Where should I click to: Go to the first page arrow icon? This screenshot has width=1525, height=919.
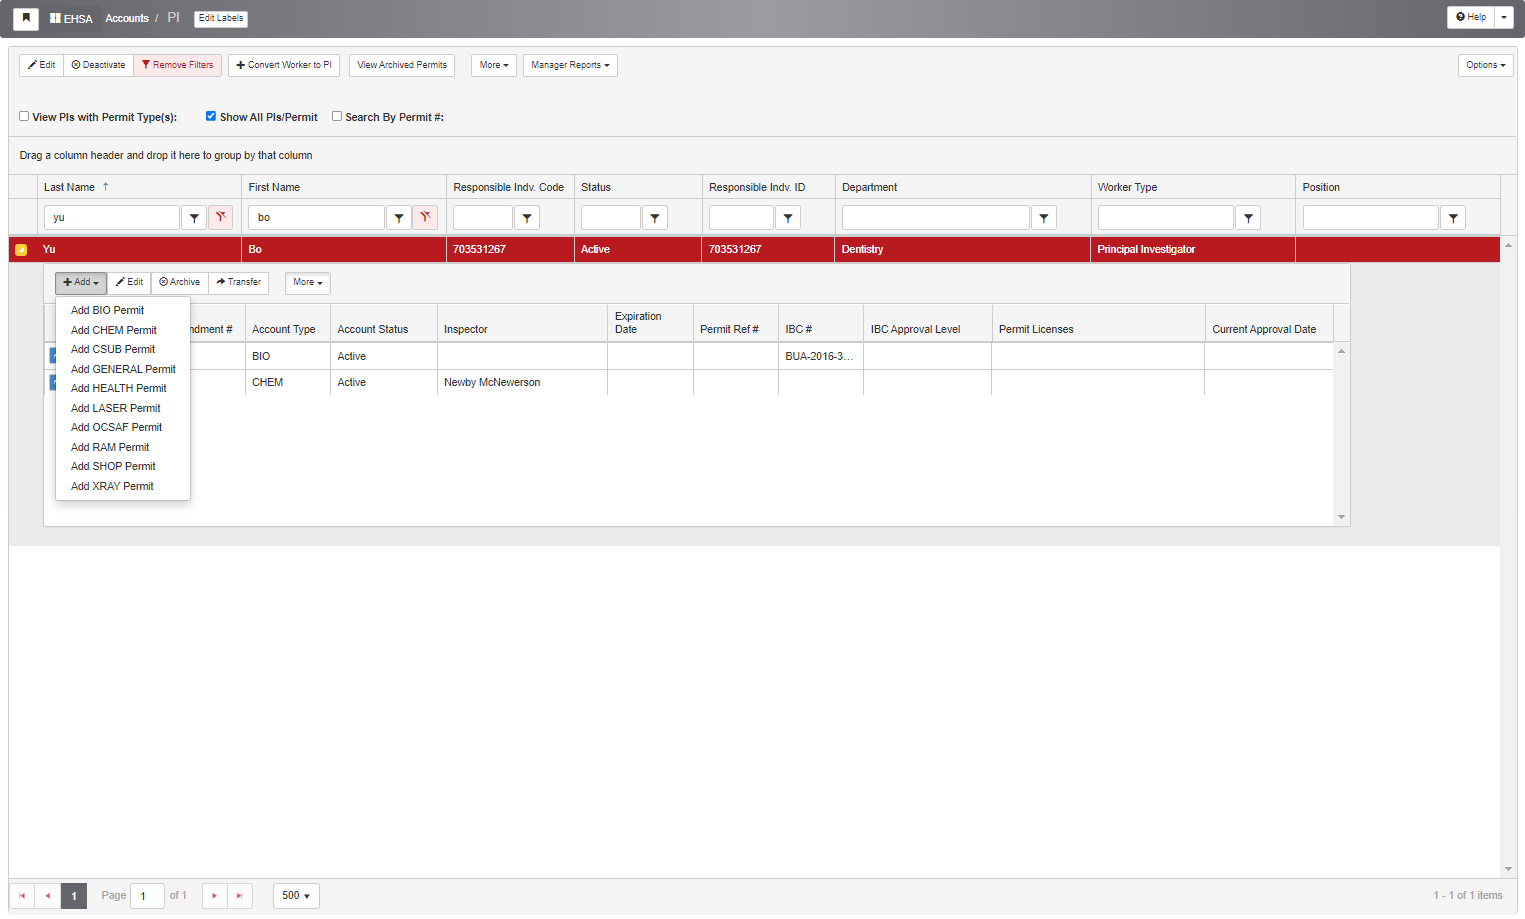pos(22,896)
